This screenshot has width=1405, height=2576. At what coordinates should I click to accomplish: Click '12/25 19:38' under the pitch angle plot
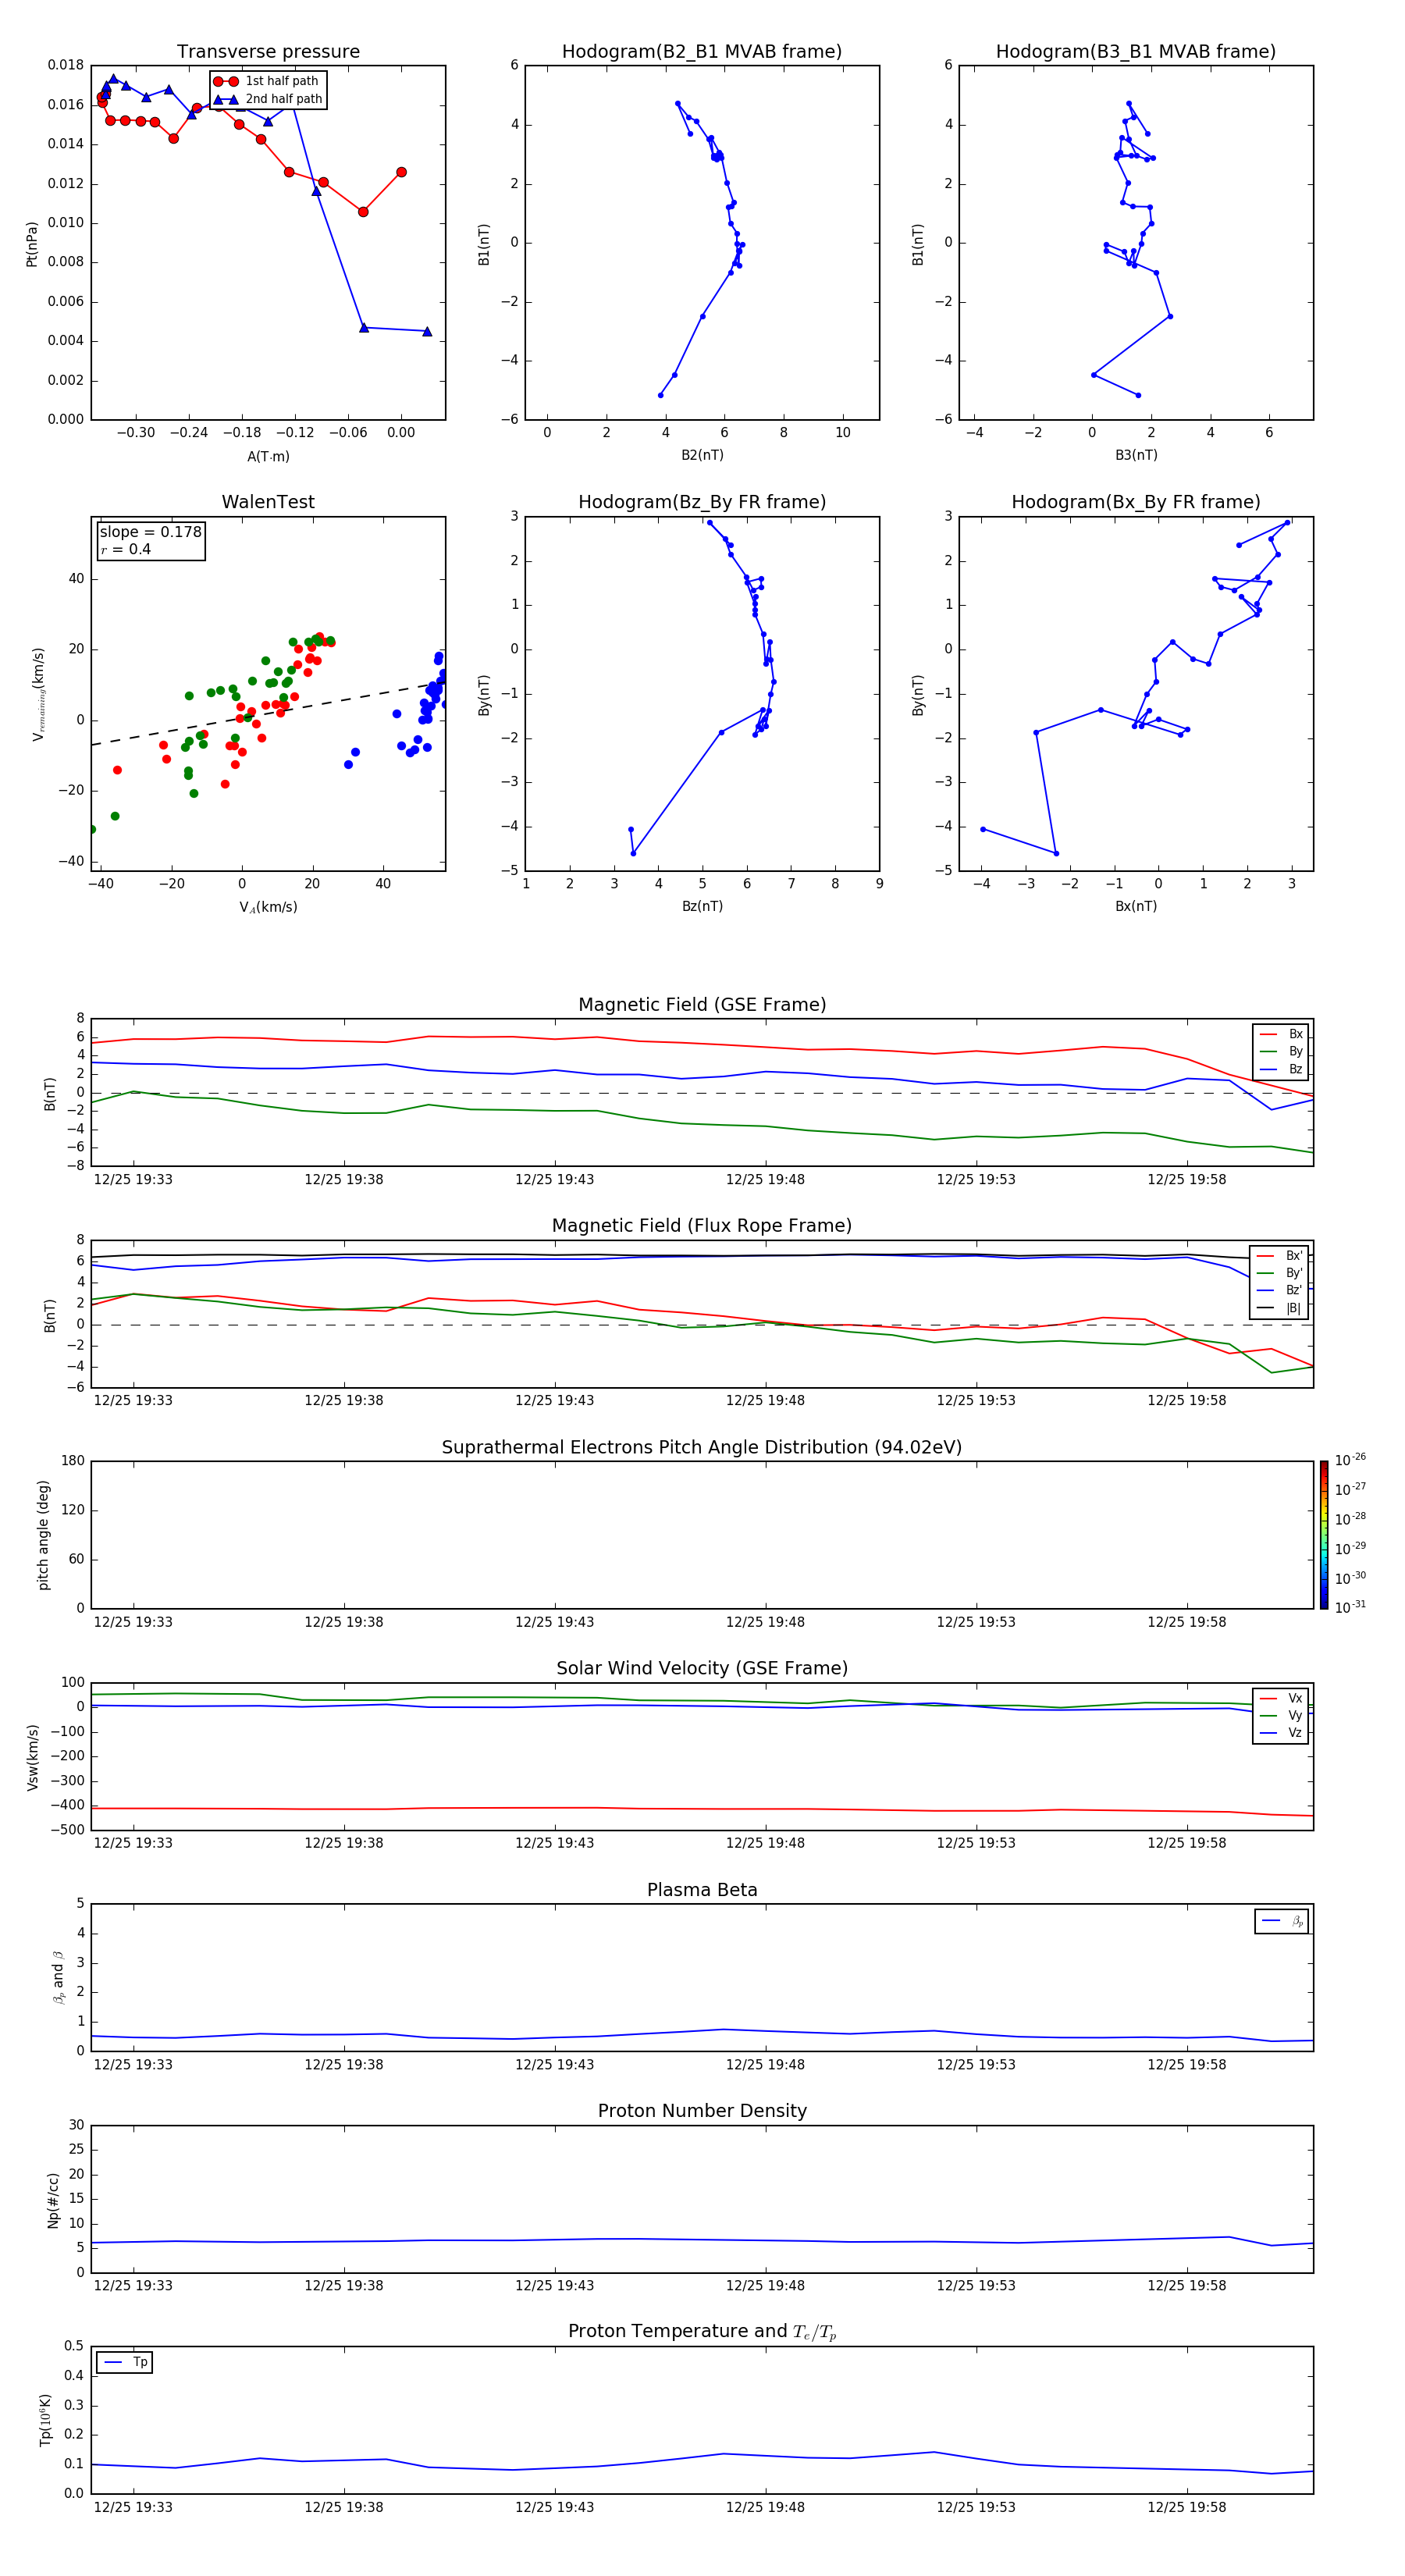pyautogui.click(x=344, y=1622)
